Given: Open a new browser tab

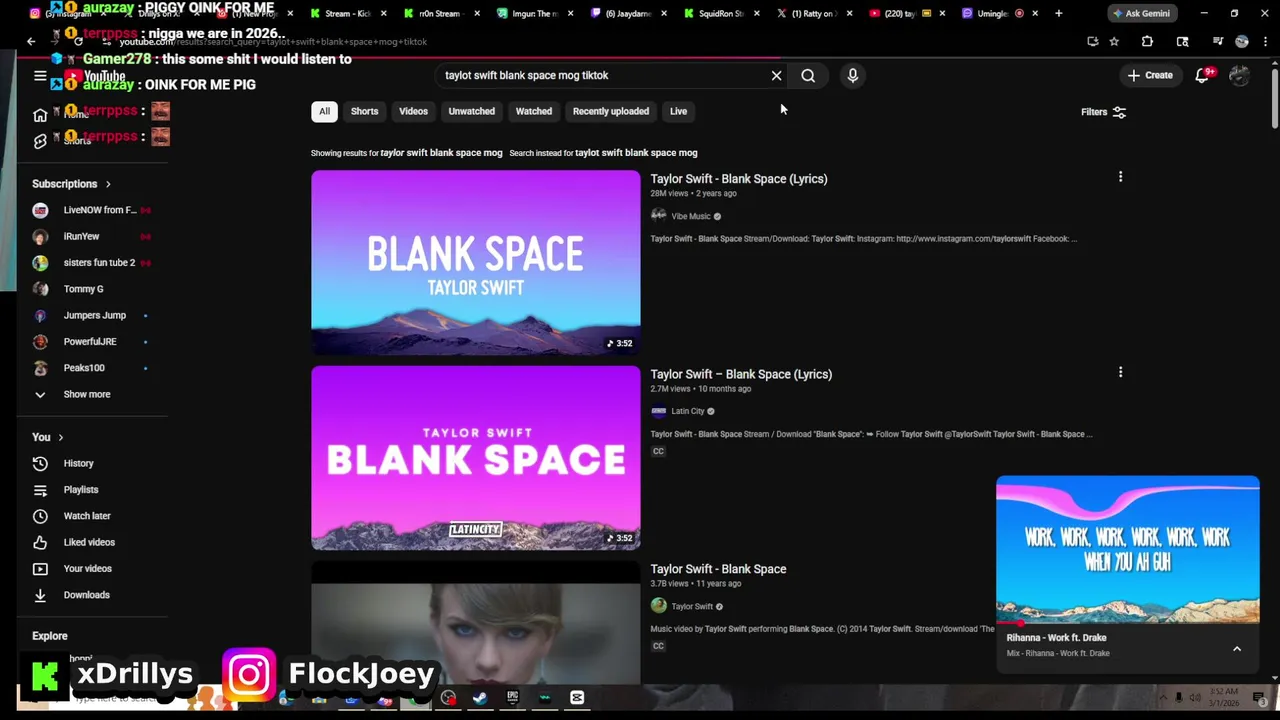Looking at the screenshot, I should click(x=1058, y=13).
